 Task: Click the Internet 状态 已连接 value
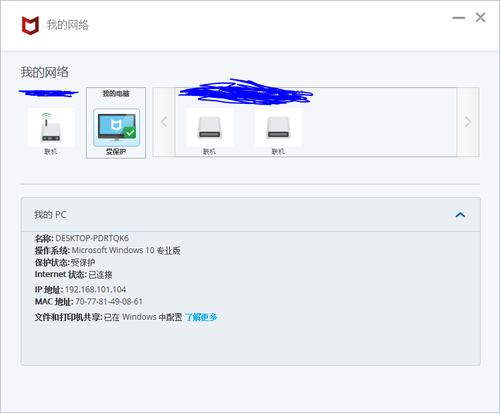[x=100, y=274]
